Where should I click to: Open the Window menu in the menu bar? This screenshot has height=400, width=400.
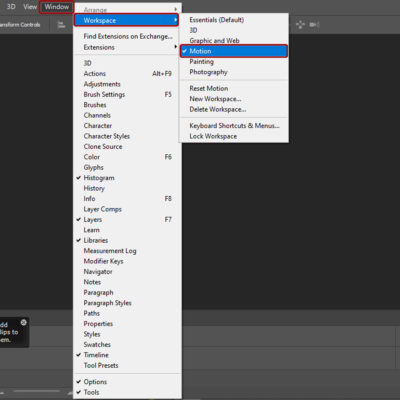pyautogui.click(x=56, y=7)
